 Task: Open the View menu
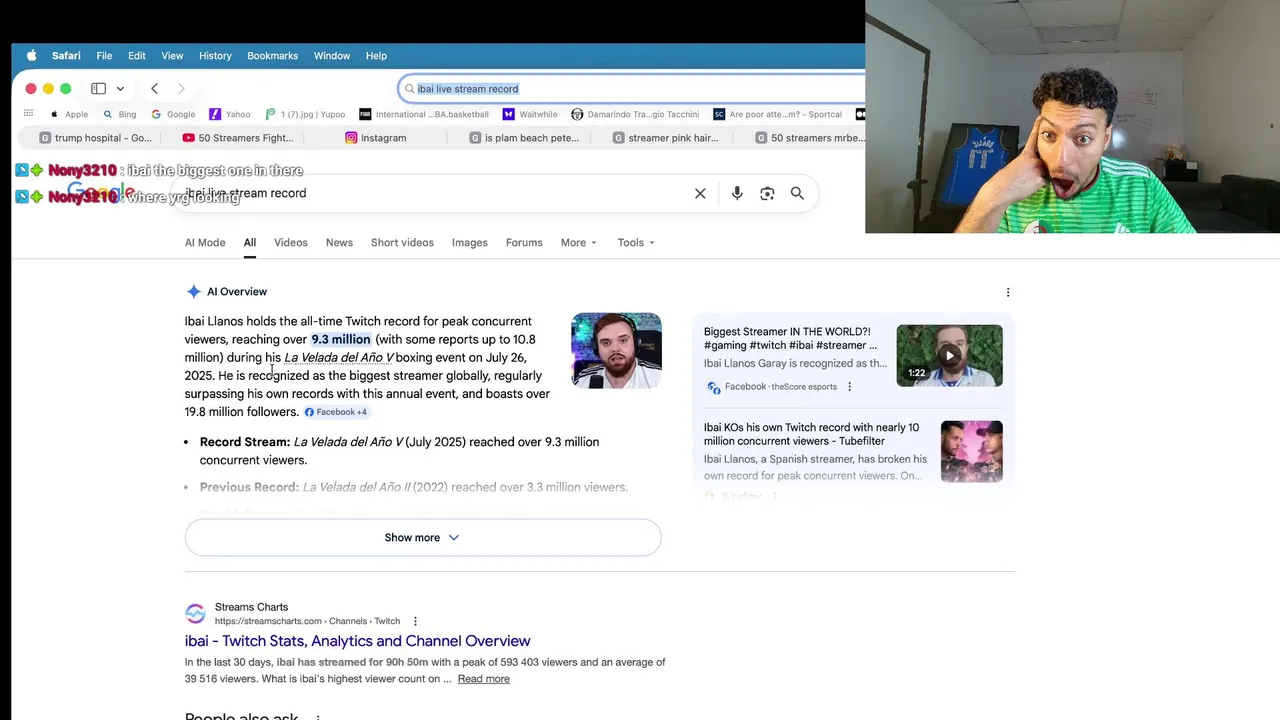coord(172,56)
